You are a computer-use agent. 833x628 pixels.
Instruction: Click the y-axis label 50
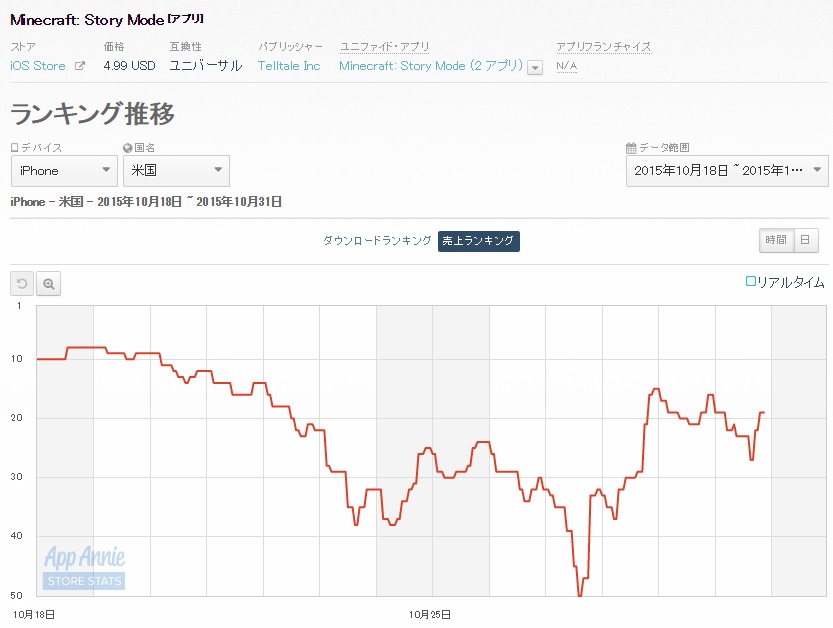16,596
